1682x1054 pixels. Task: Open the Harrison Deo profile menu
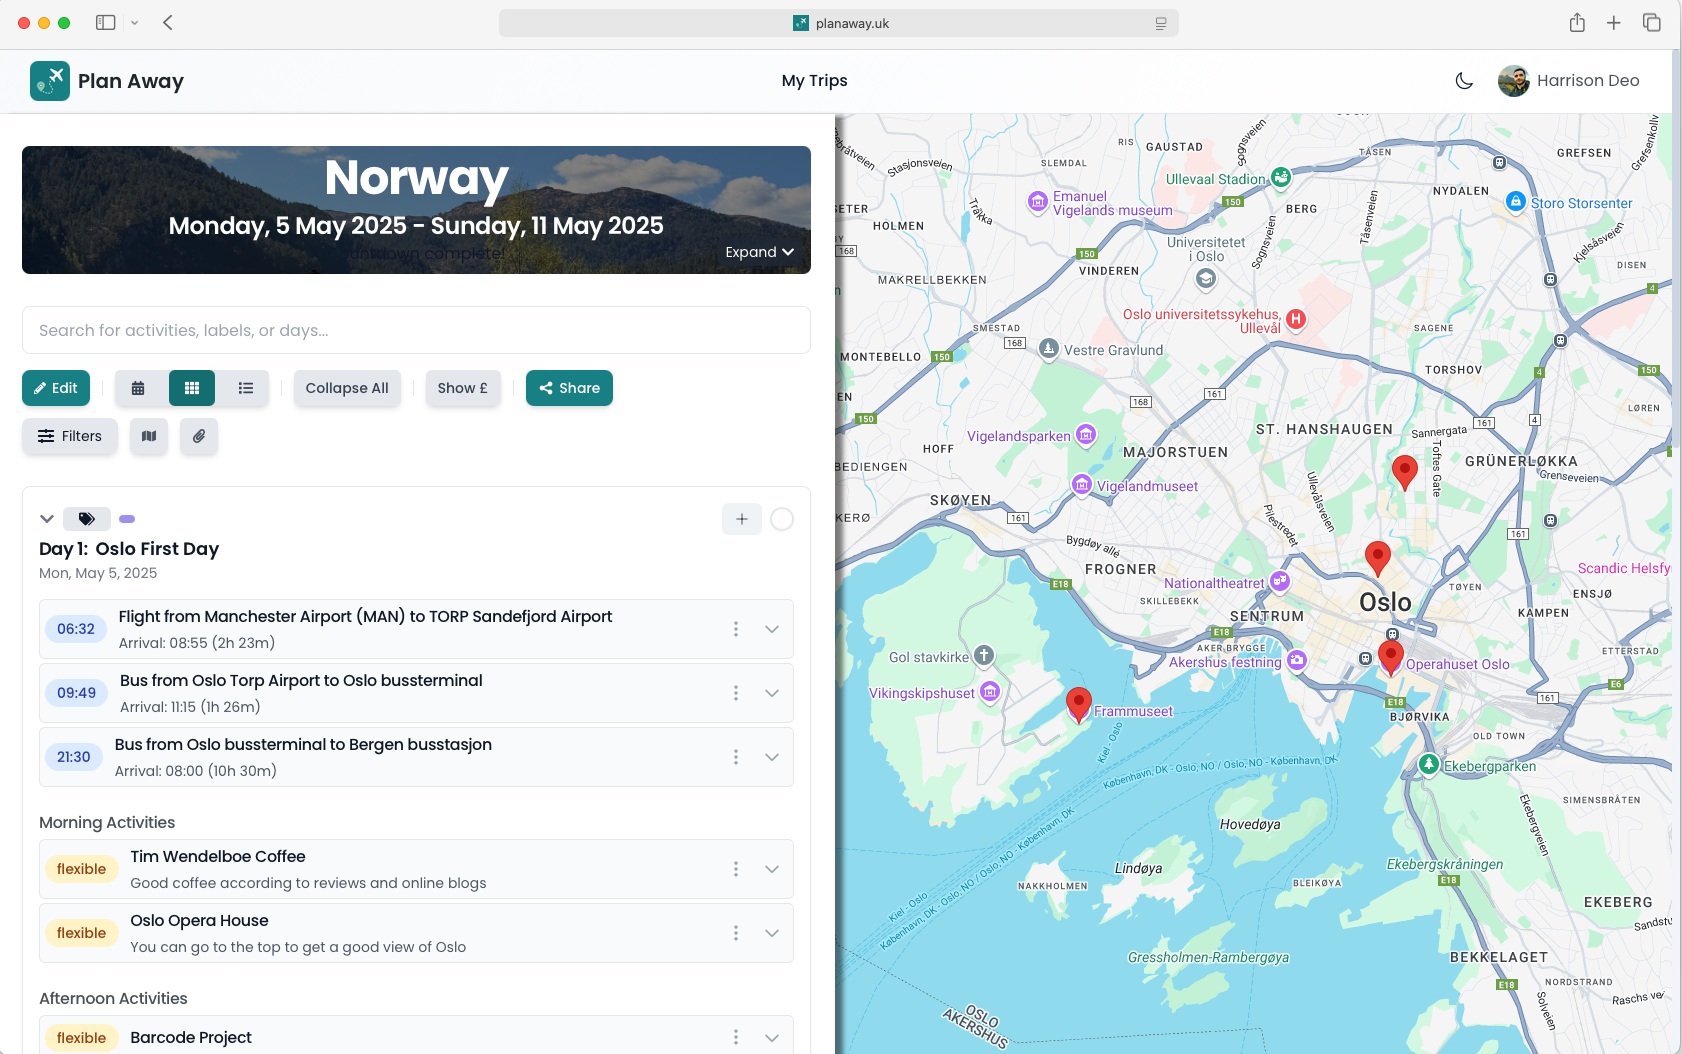pyautogui.click(x=1569, y=80)
